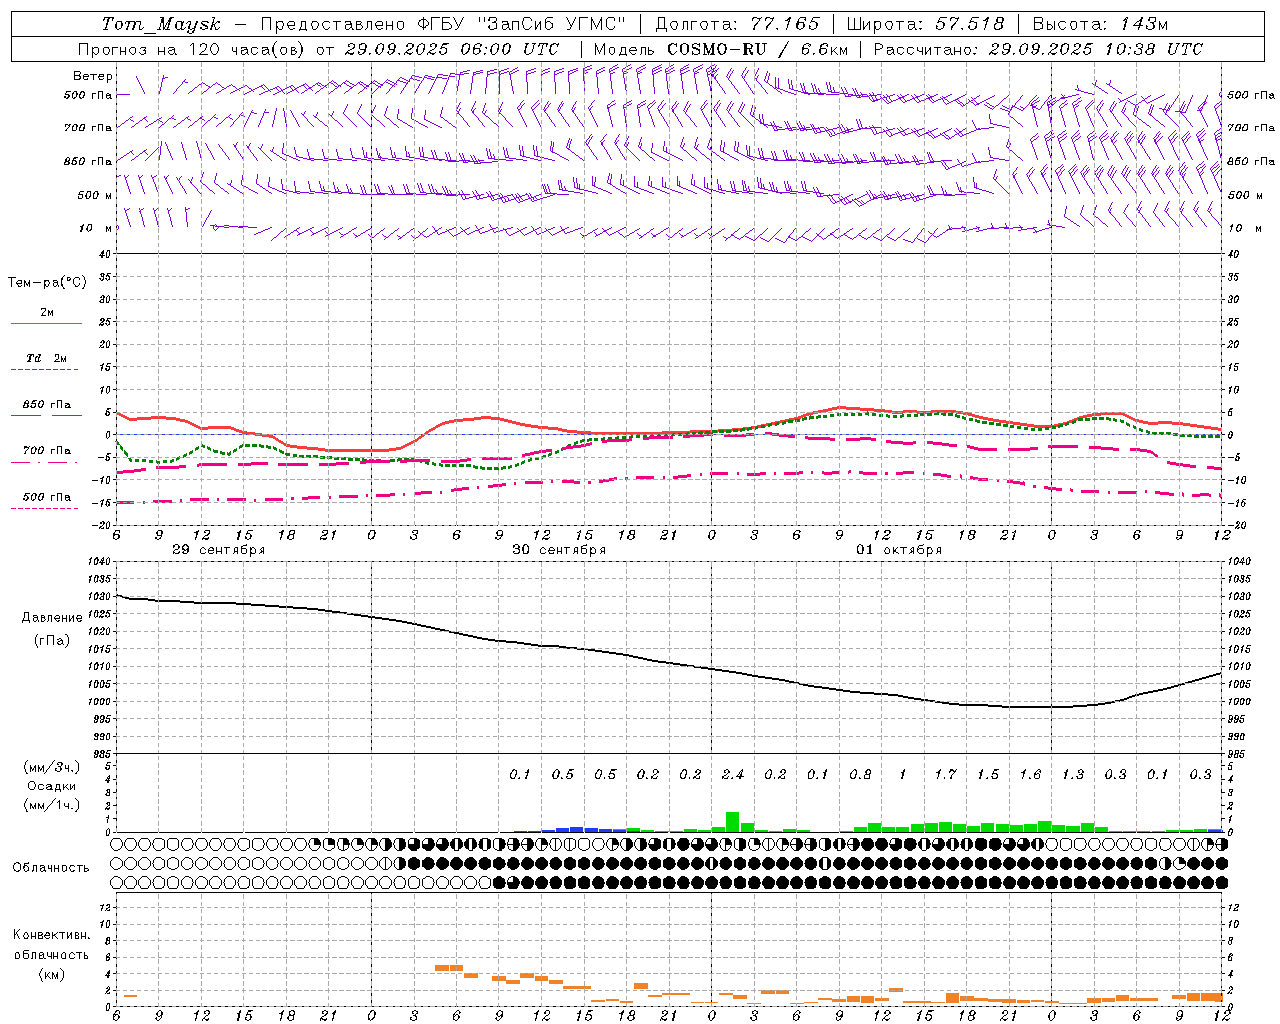Viewport: 1280px width, 1024px height.
Task: Click the "Облачность" cloudiness label
Action: (51, 867)
